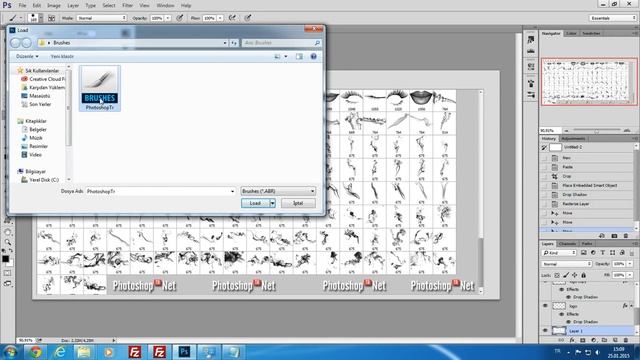Open help in the Load dialog

[x=313, y=56]
